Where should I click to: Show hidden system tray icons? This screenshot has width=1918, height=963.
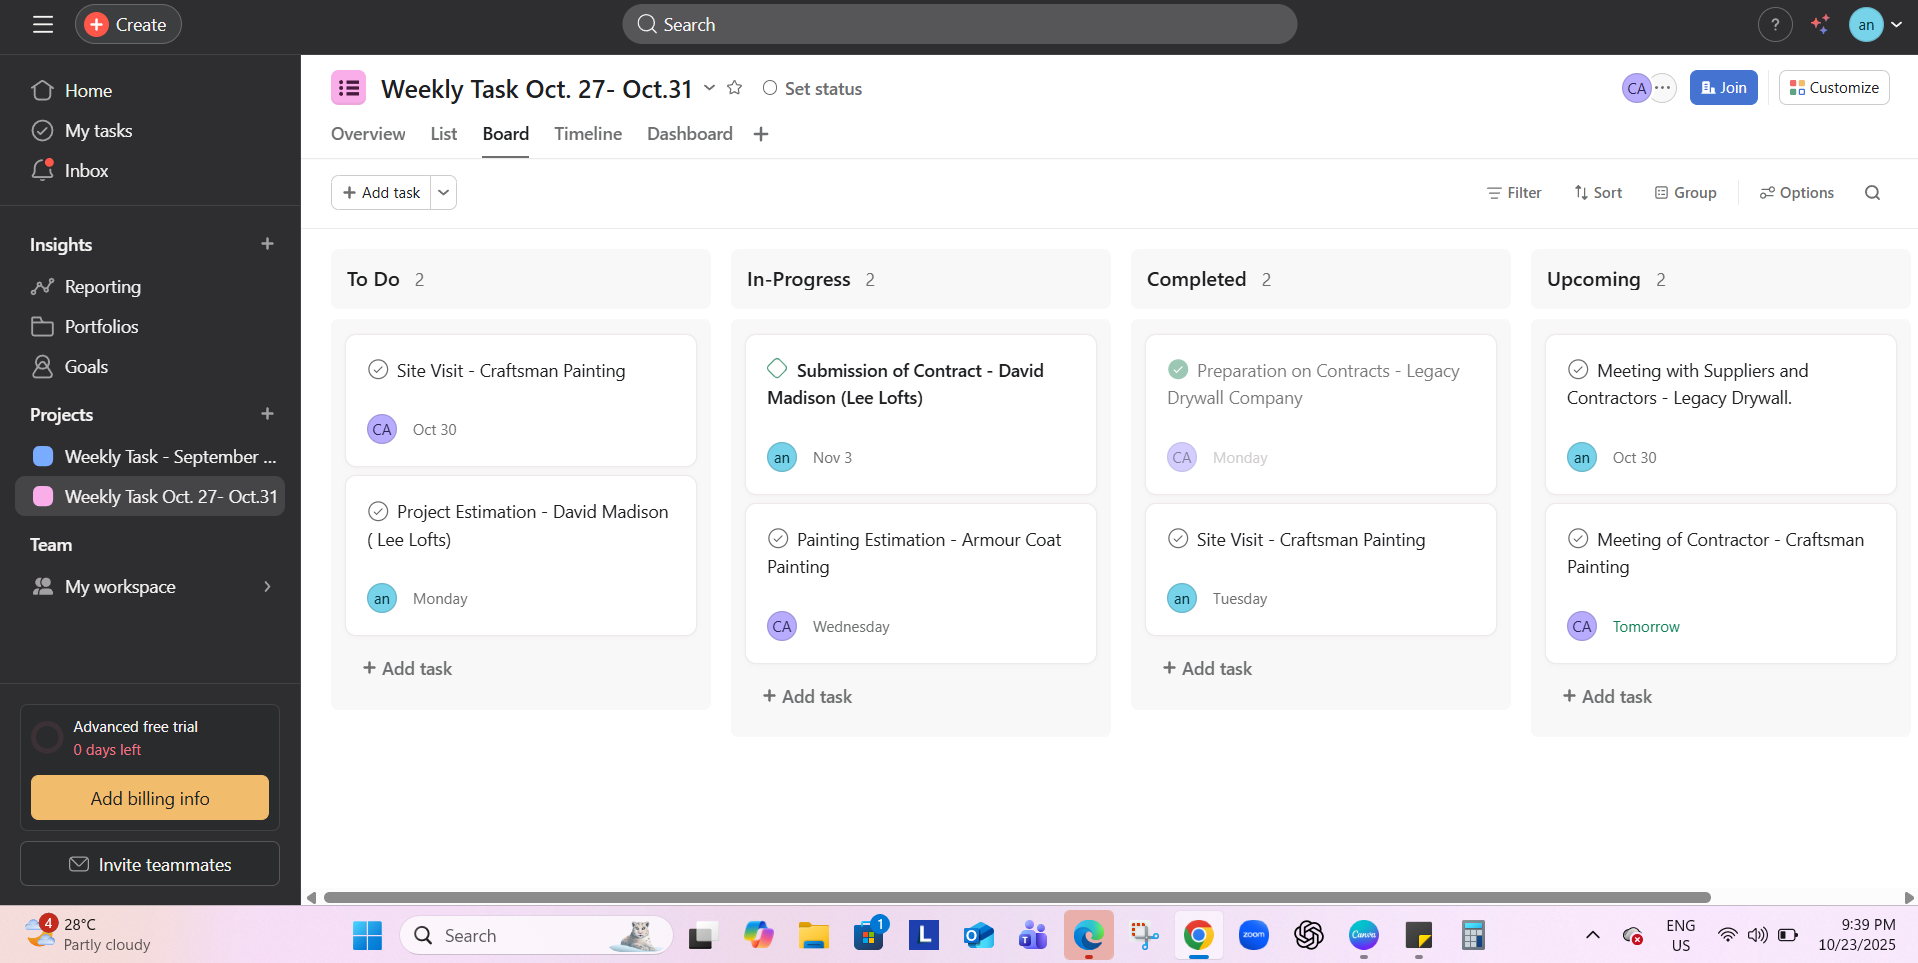[1593, 936]
